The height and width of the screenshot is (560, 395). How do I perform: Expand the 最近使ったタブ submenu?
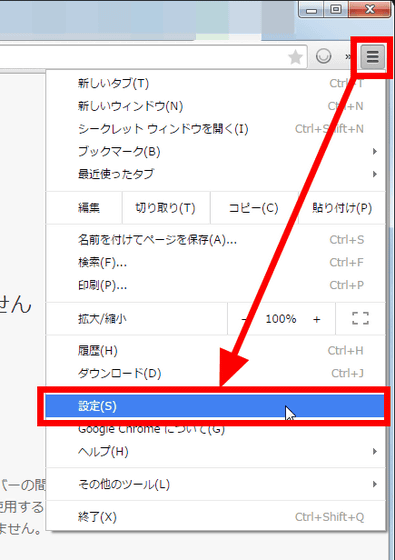216,174
